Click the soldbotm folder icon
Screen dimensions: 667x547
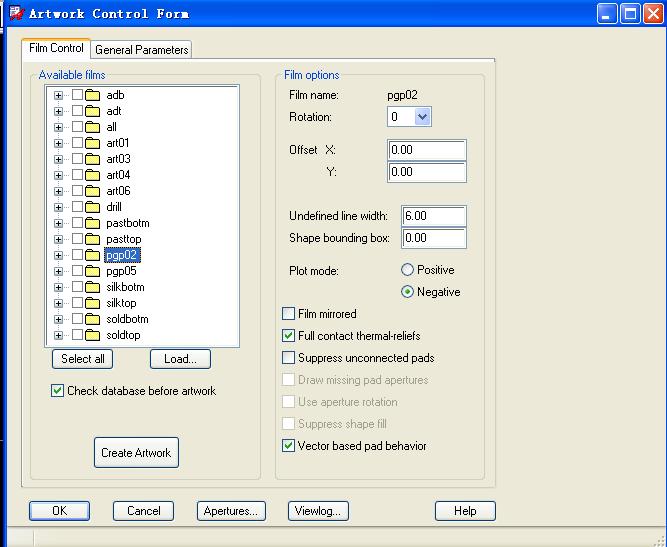coord(92,319)
